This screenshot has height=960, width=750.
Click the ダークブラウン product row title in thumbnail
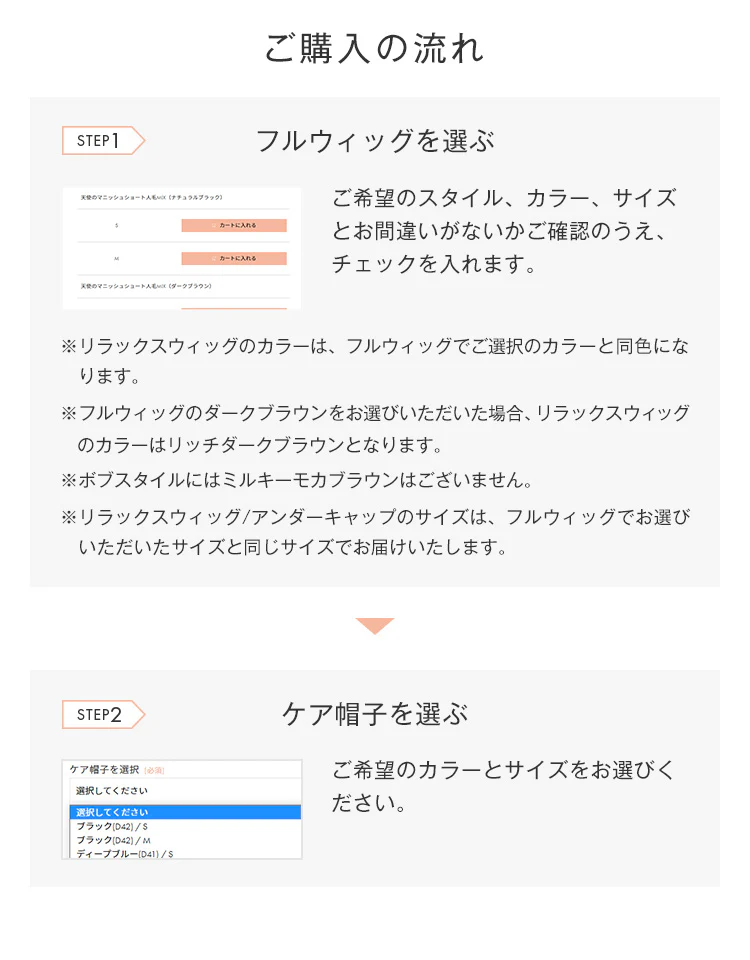(146, 286)
